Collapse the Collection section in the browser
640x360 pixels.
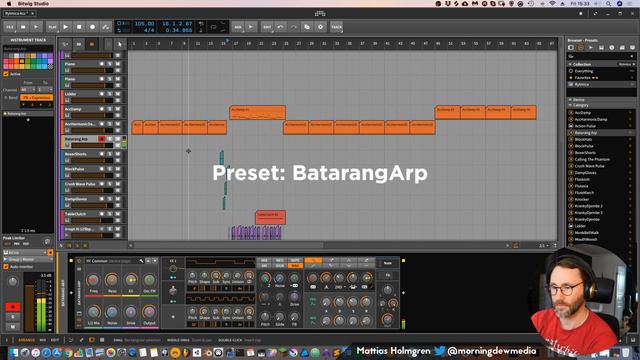pyautogui.click(x=570, y=64)
